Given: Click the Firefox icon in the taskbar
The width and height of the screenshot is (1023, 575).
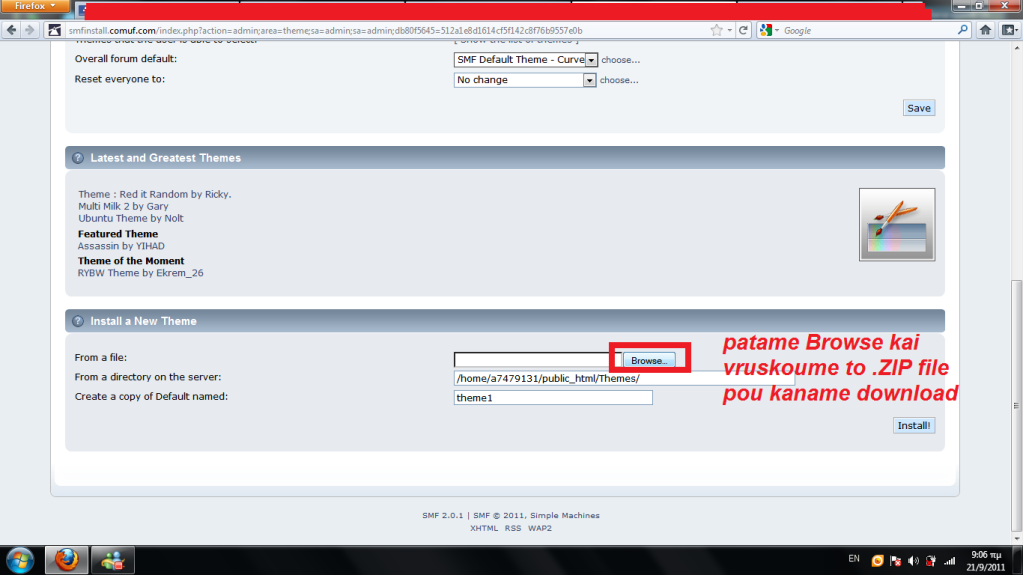Looking at the screenshot, I should 67,559.
